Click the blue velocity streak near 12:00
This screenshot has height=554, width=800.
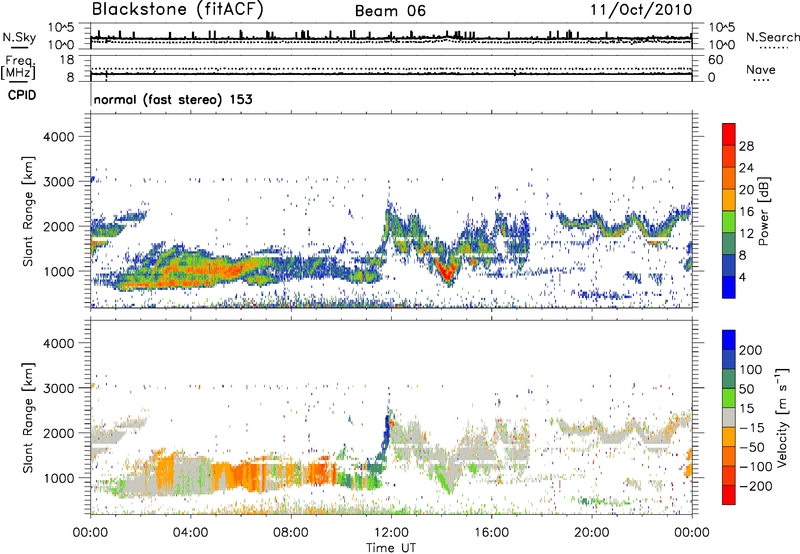tap(386, 435)
